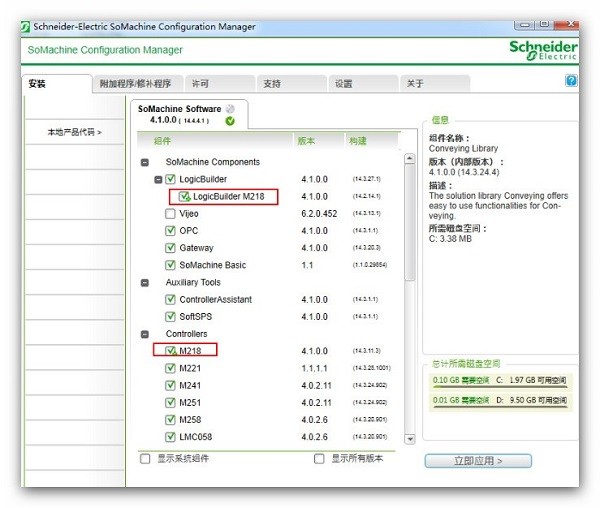Uncheck the Gateway component
This screenshot has width=600, height=508.
pos(170,248)
